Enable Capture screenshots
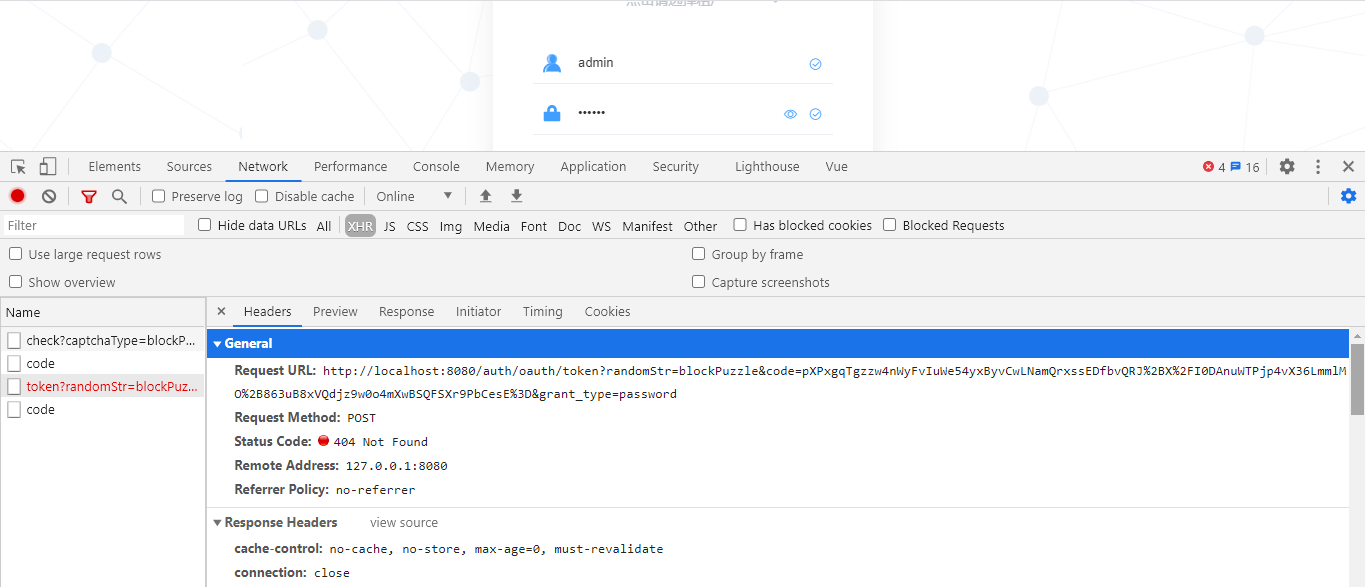Screen dimensions: 1365x587 click(698, 282)
